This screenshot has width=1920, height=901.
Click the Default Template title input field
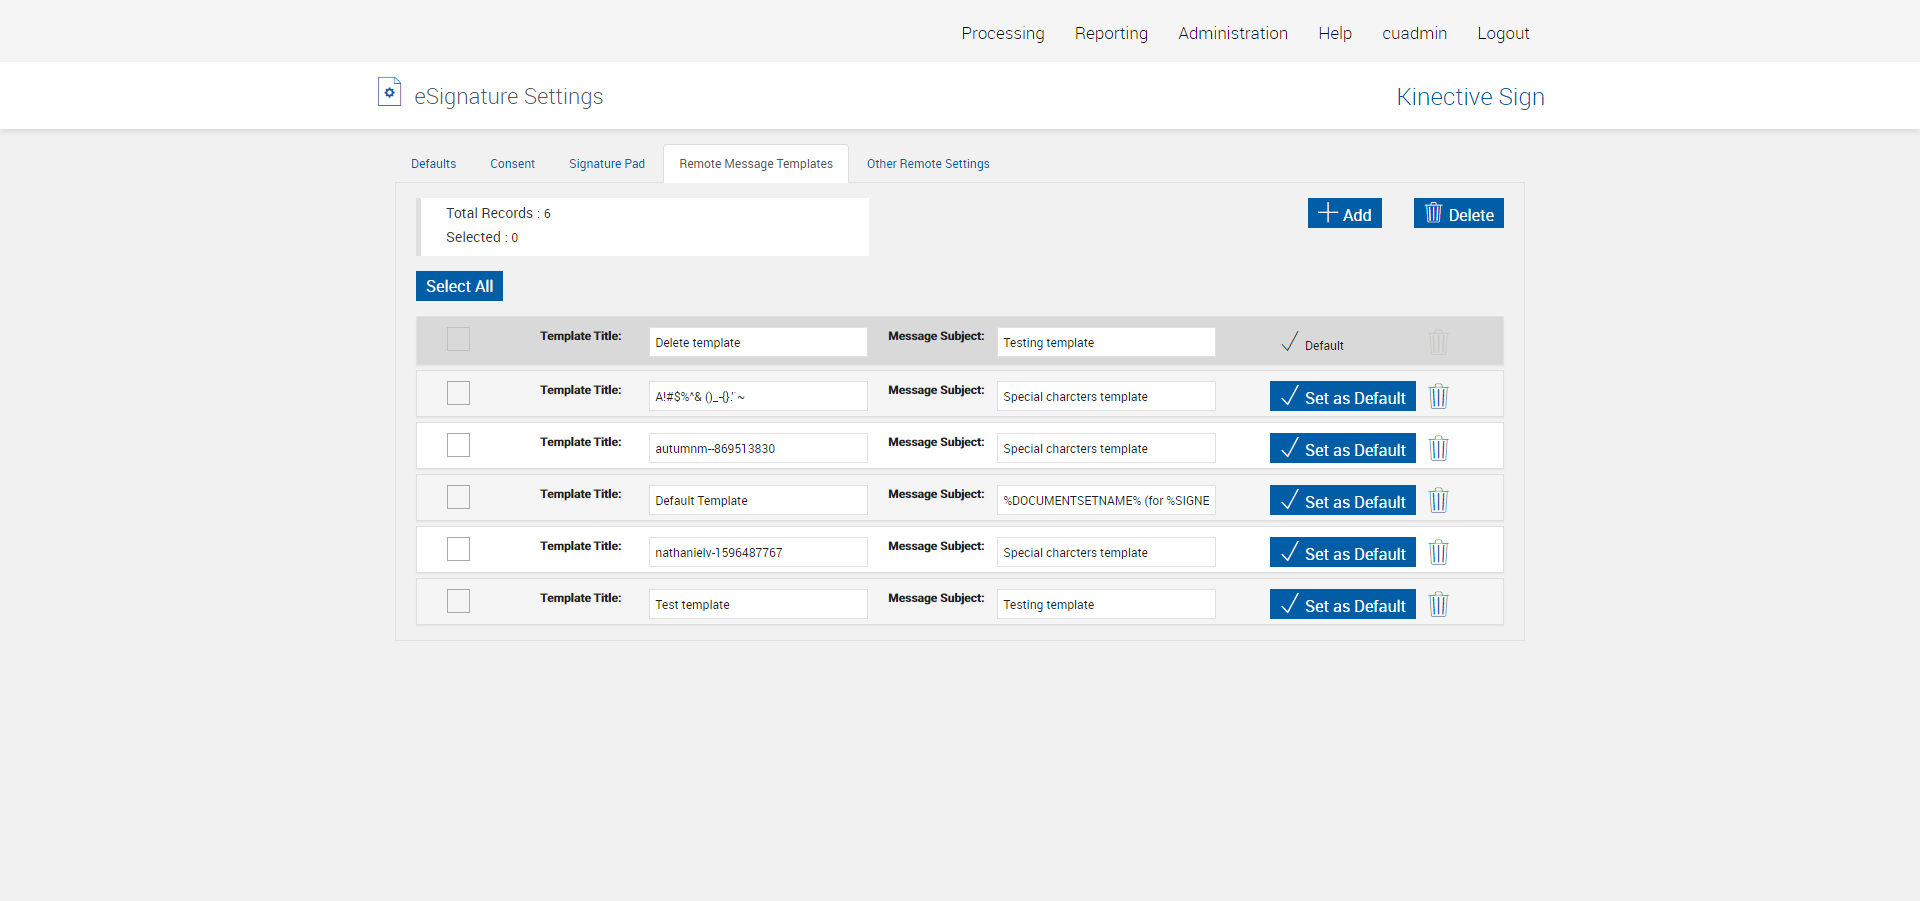[x=757, y=501]
